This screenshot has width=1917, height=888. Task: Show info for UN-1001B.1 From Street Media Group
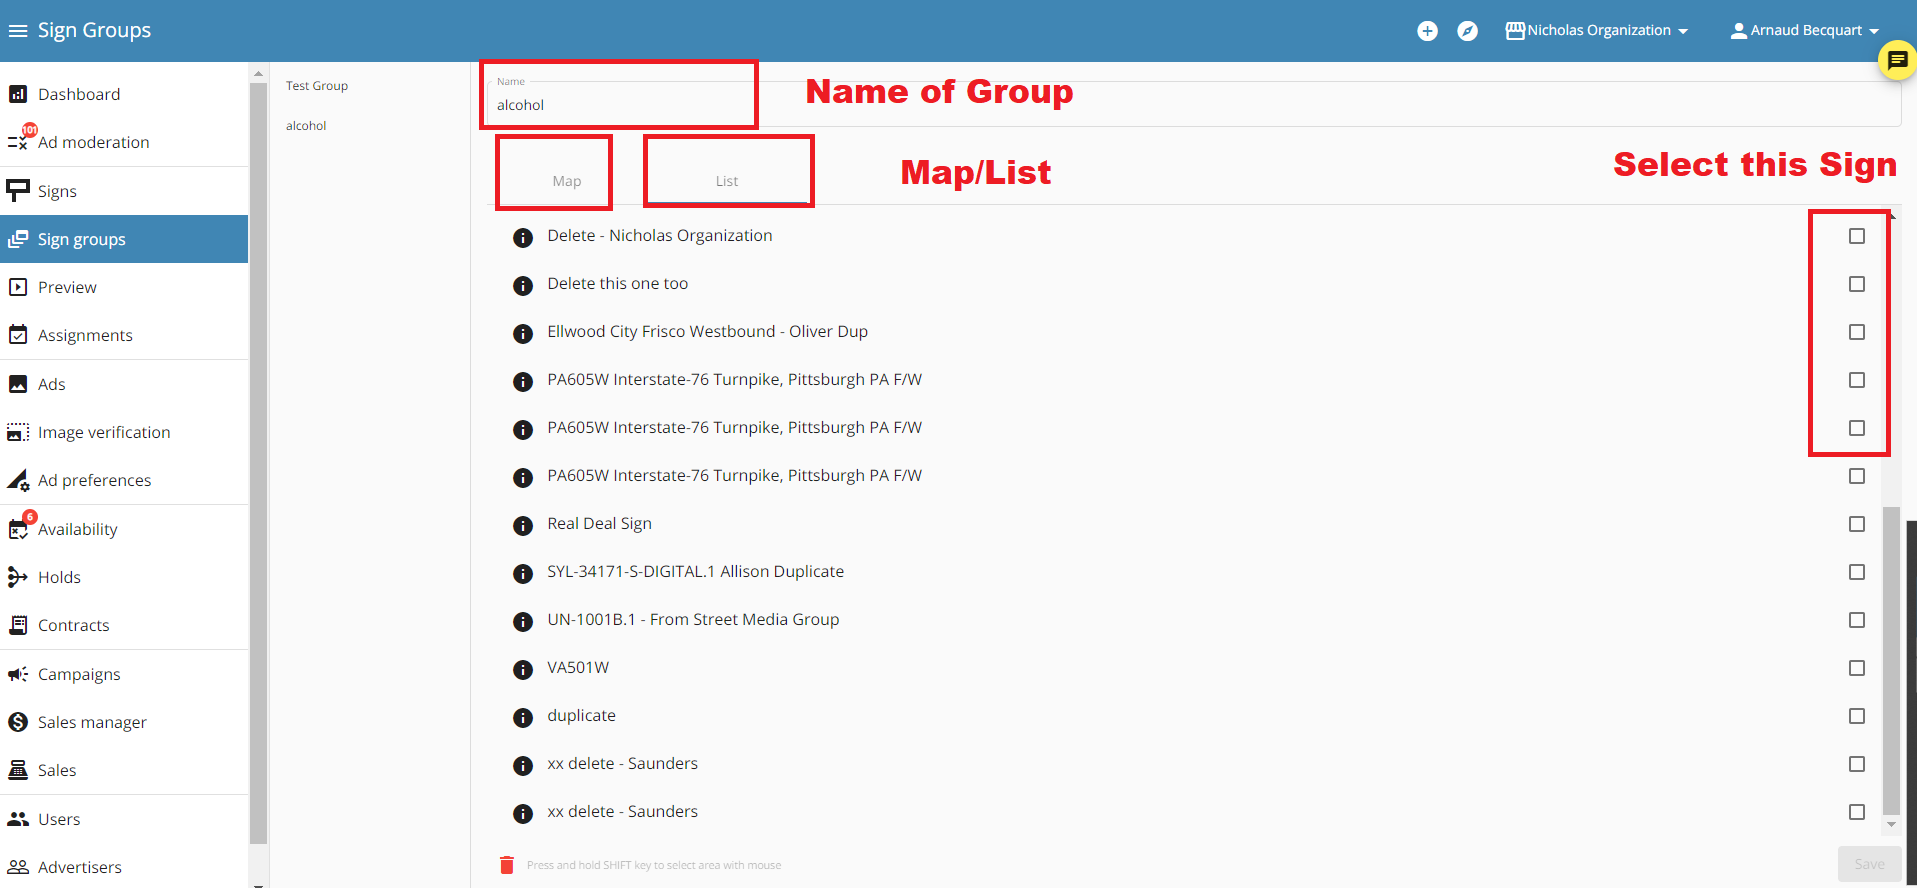[523, 622]
